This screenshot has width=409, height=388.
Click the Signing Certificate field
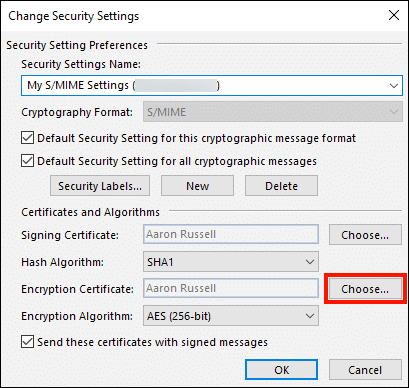click(x=231, y=234)
